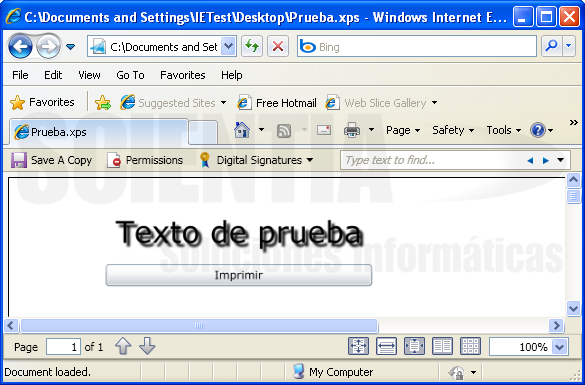Show more command bar items chevron
Image resolution: width=585 pixels, height=385 pixels.
tap(574, 123)
